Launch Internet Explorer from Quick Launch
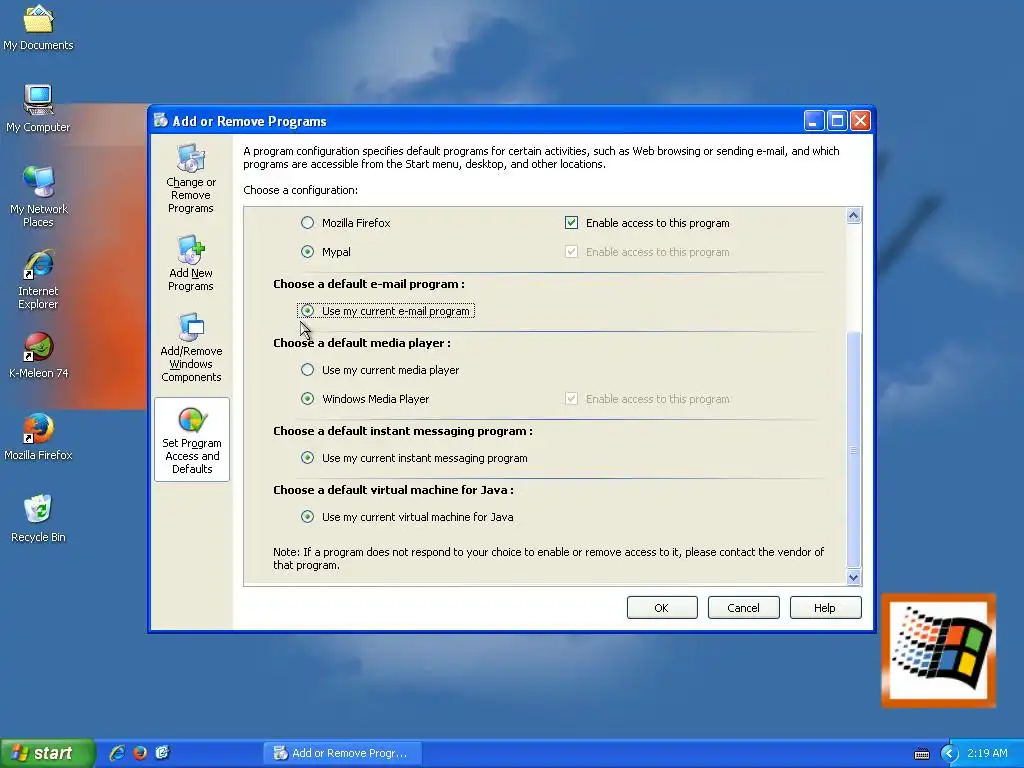 click(x=117, y=753)
